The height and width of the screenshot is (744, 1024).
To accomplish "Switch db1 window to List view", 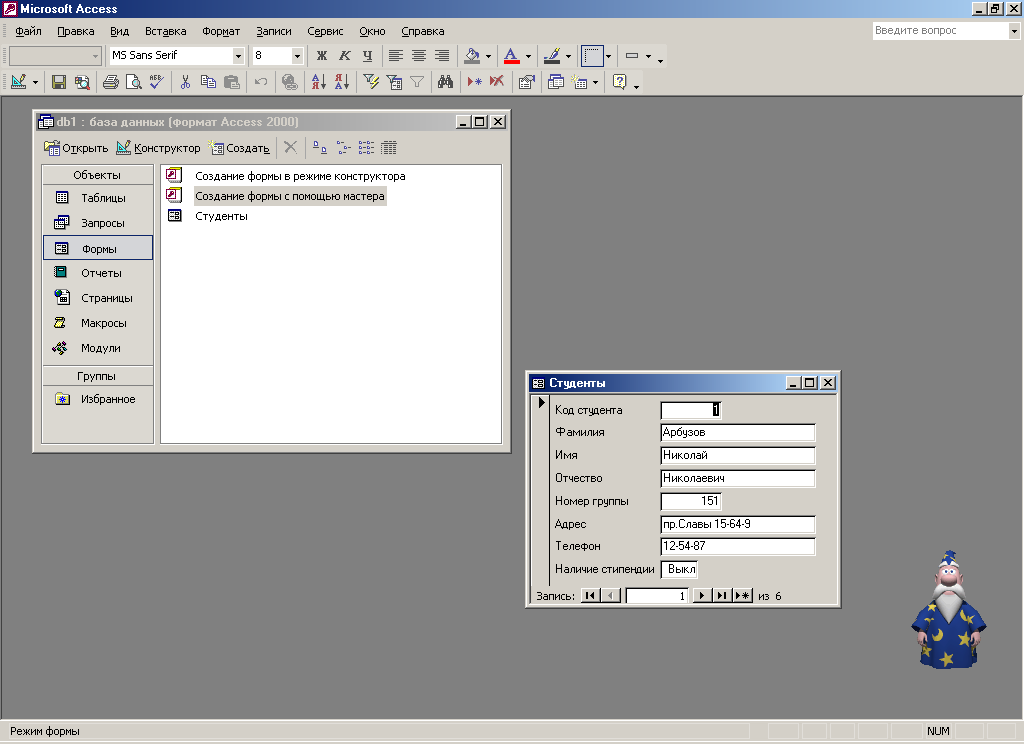I will [366, 148].
